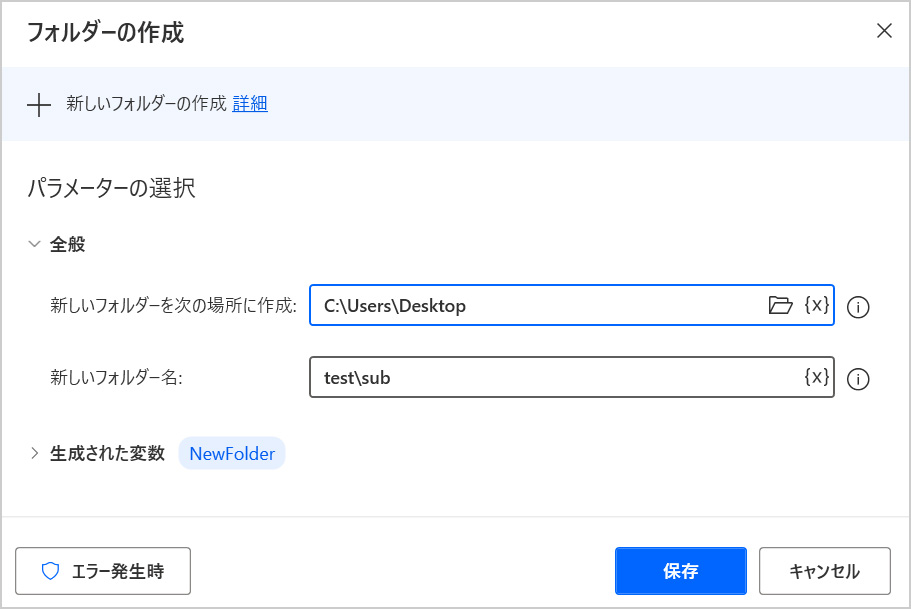
Task: Click the パラメーターの選択 heading
Action: click(x=111, y=188)
